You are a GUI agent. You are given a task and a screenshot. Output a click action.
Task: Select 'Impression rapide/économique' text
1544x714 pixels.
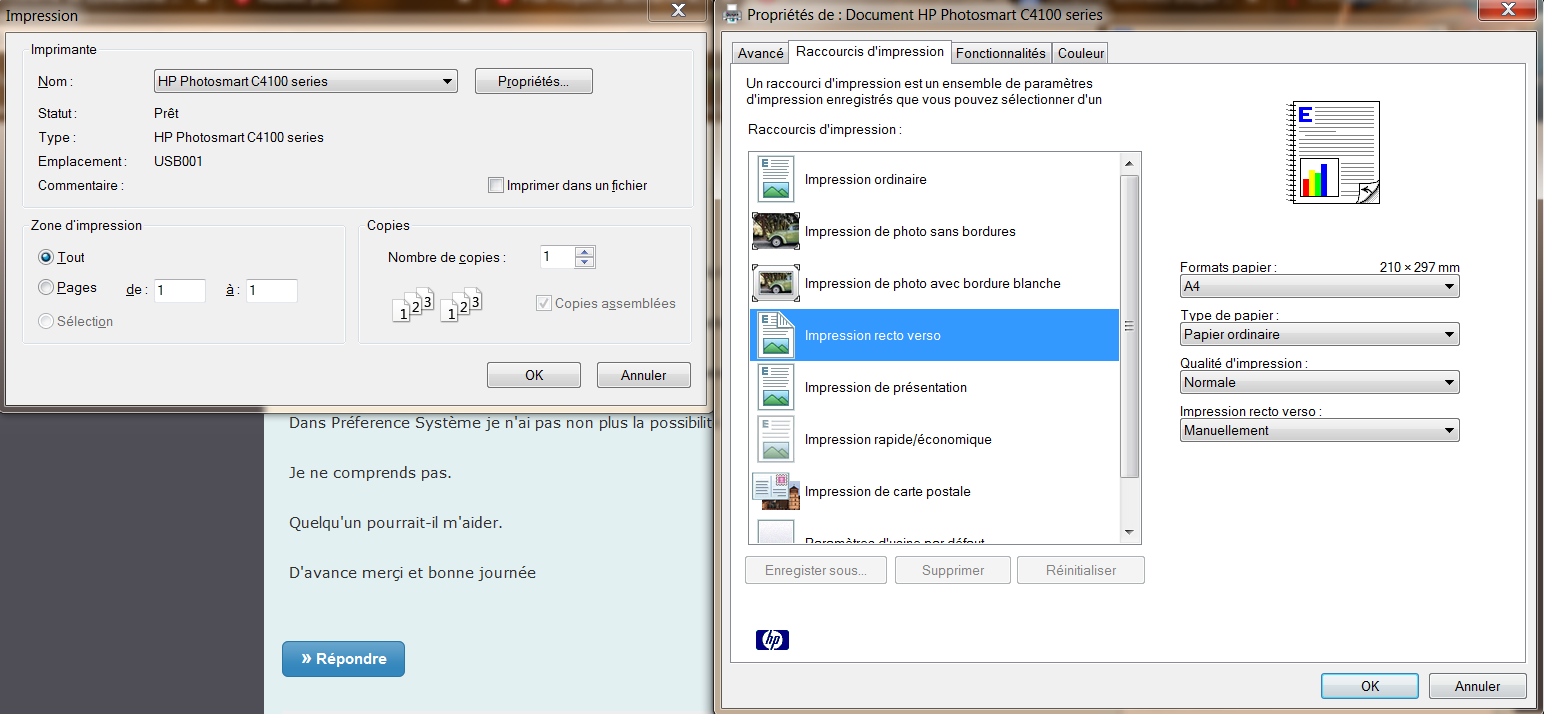click(898, 440)
